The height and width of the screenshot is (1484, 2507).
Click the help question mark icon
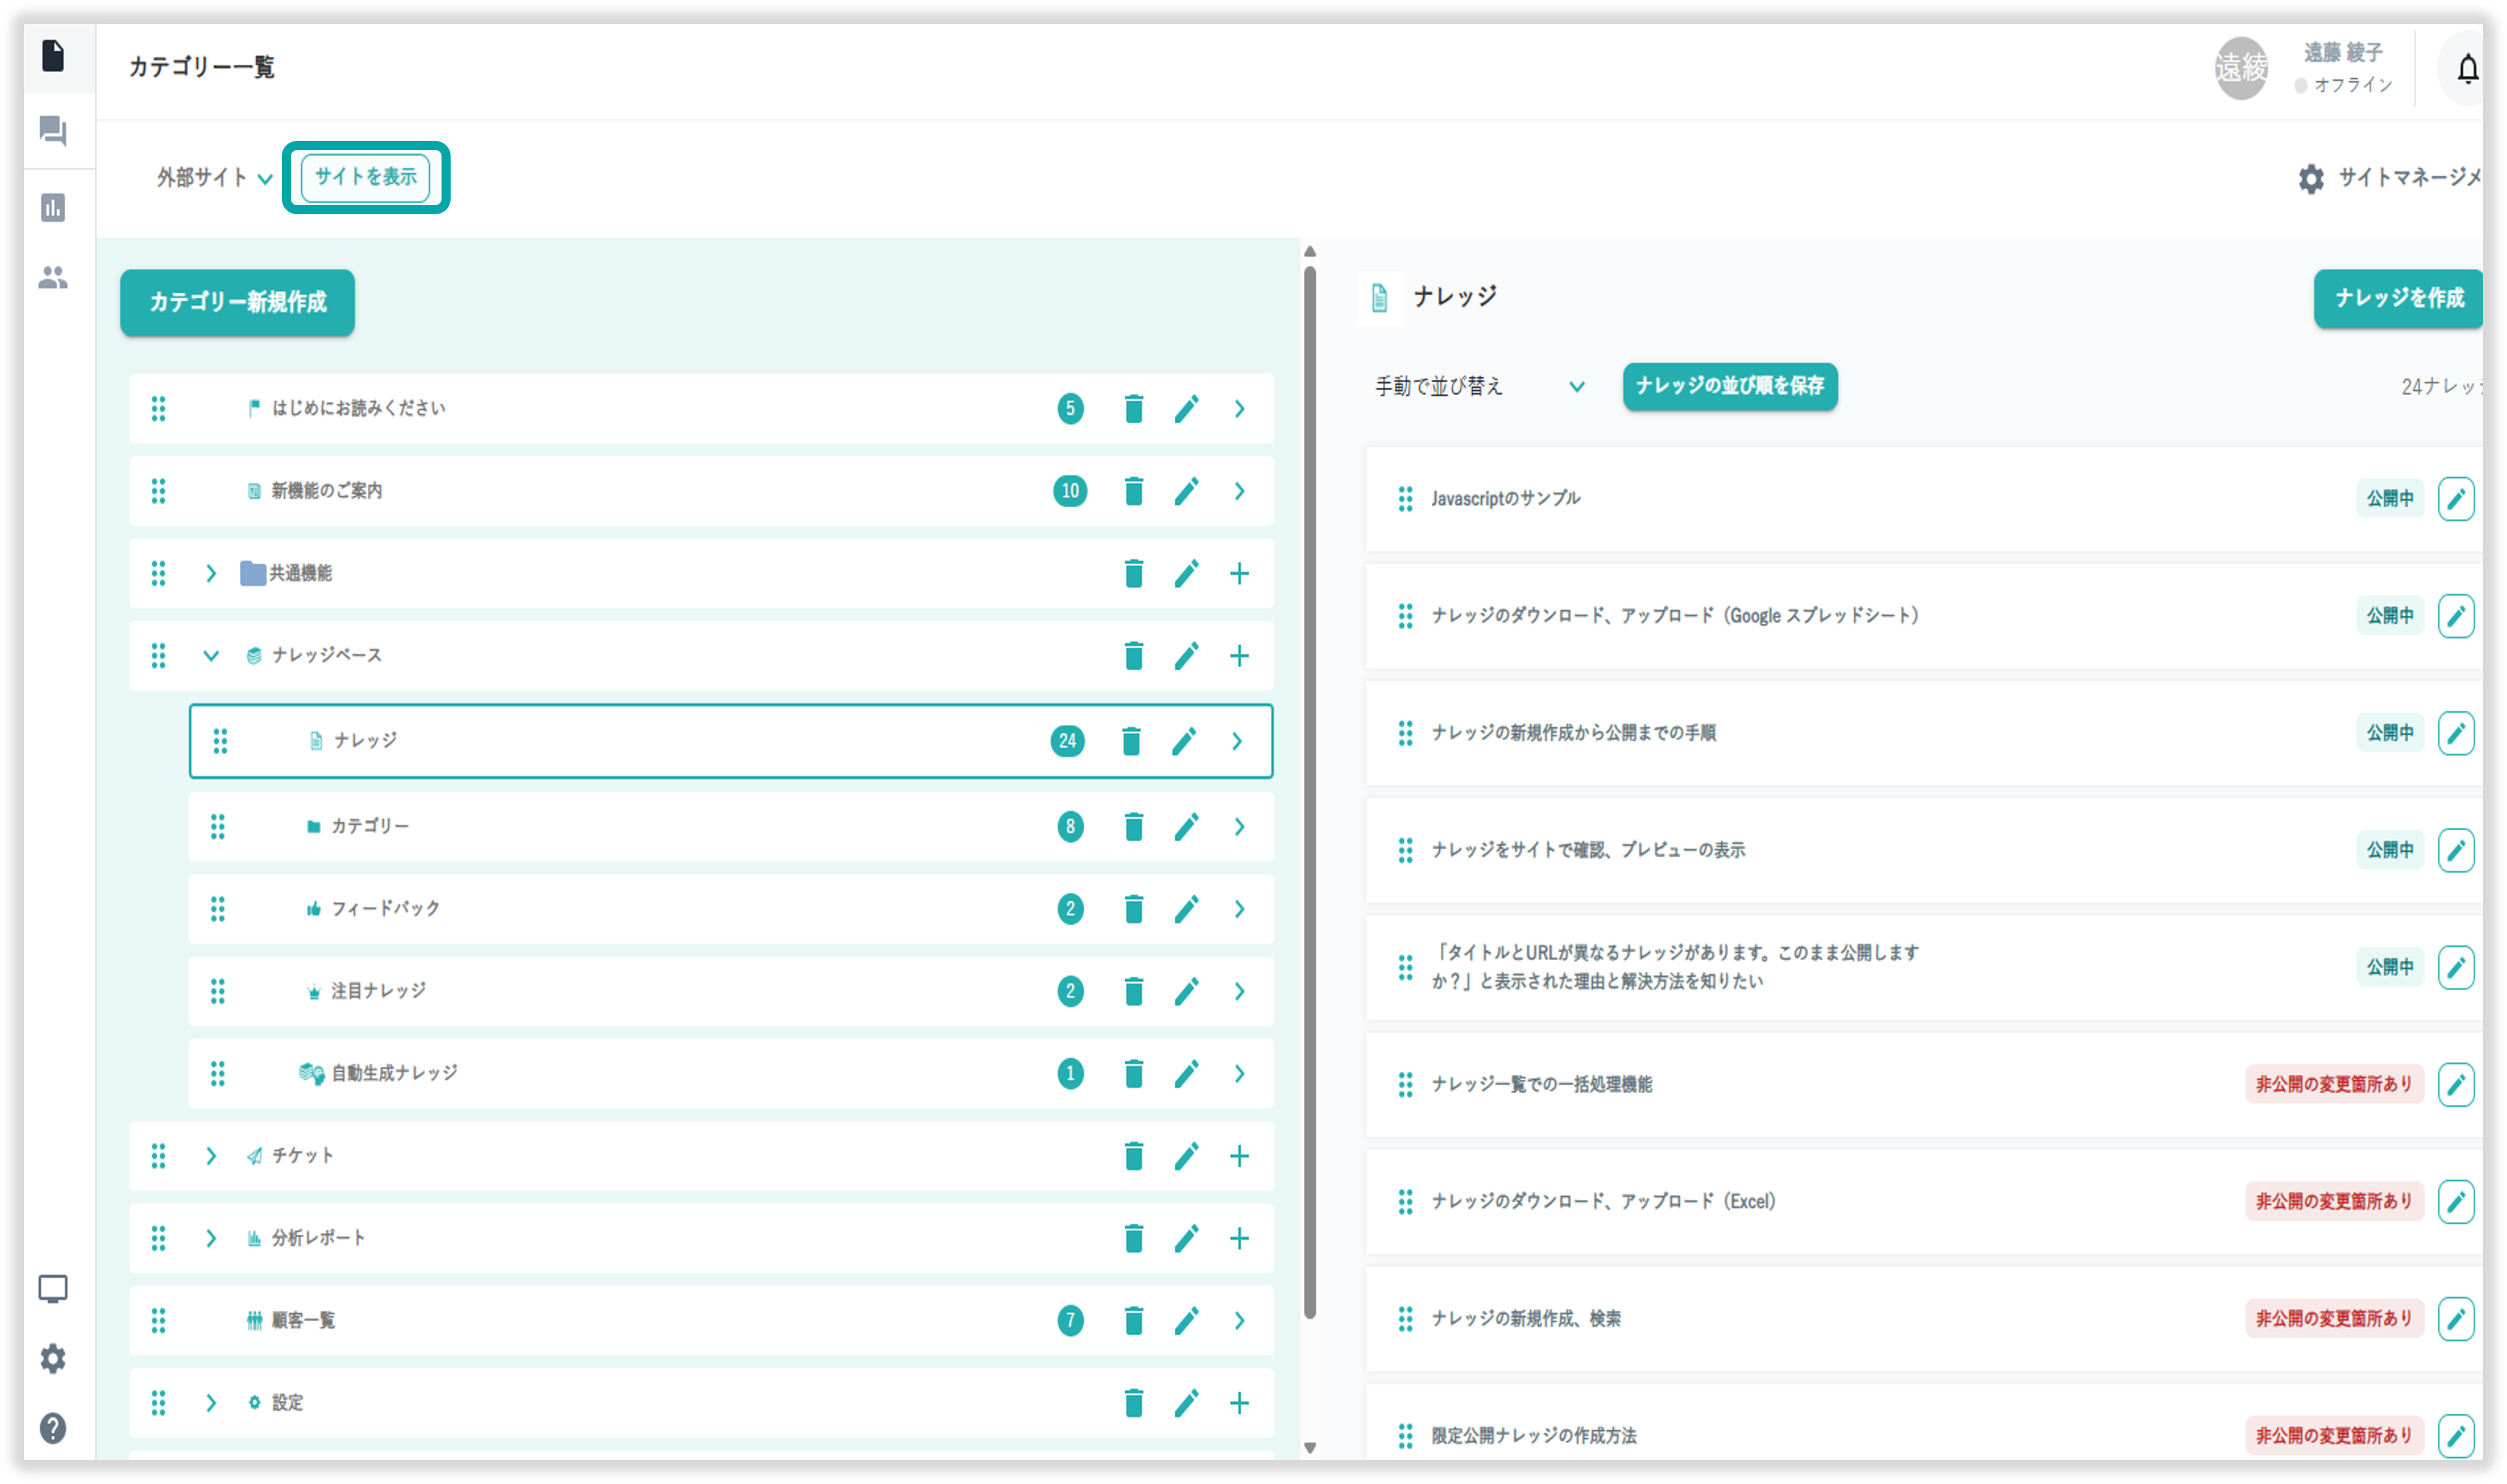point(53,1428)
